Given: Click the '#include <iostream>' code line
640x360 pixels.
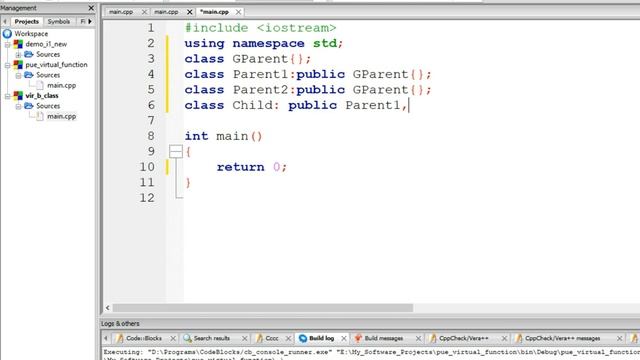Looking at the screenshot, I should pos(260,28).
